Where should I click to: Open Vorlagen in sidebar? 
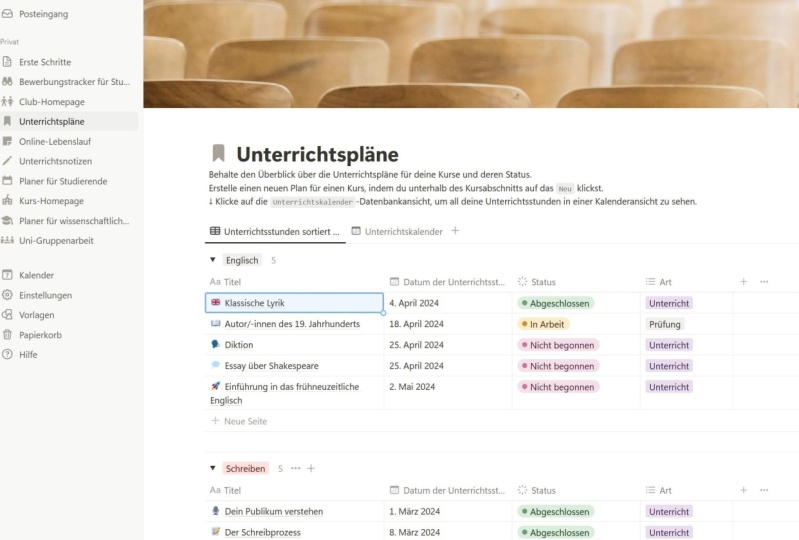36,315
